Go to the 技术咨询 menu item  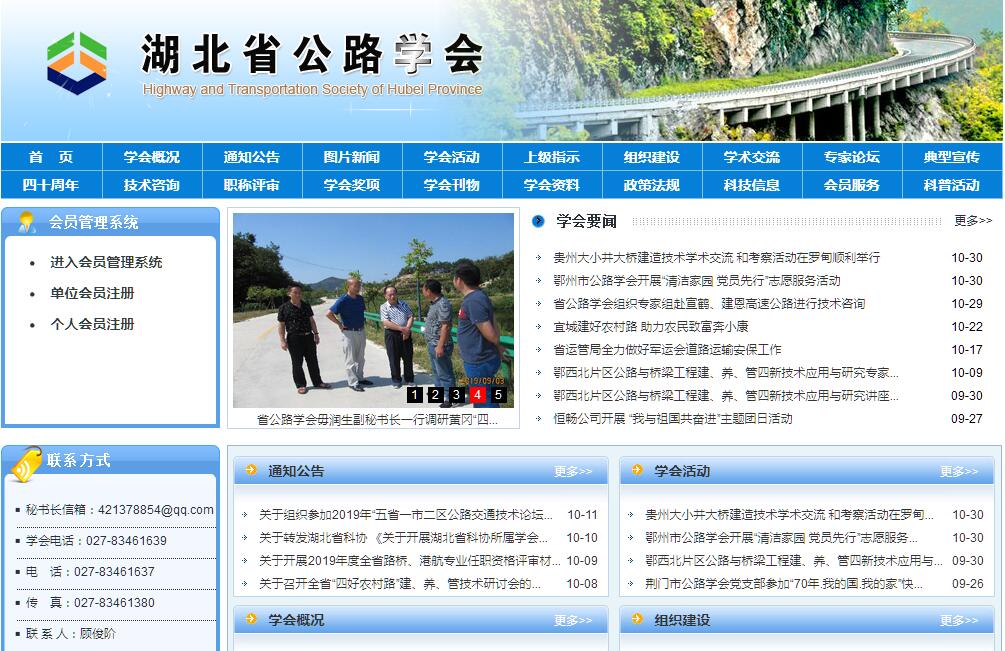pyautogui.click(x=152, y=185)
